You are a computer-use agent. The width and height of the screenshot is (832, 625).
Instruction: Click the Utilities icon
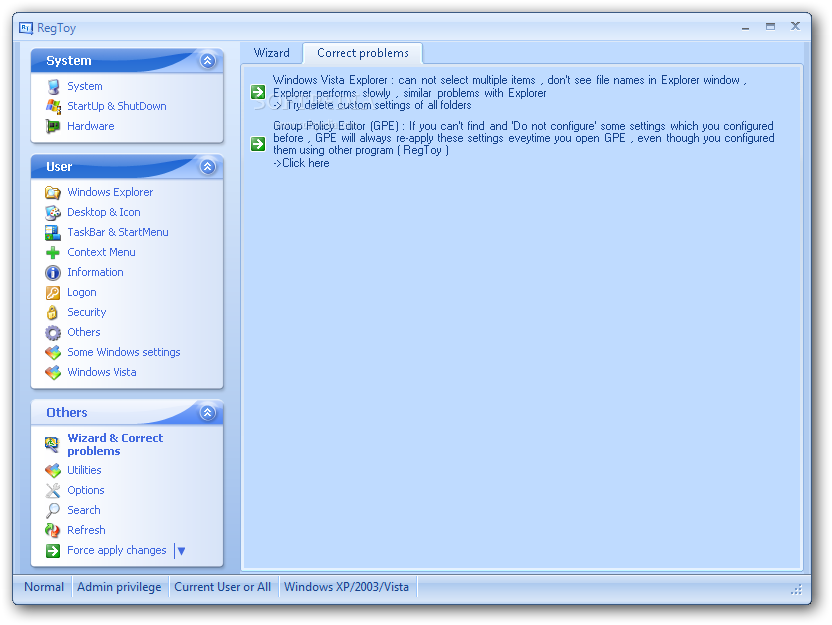click(53, 471)
